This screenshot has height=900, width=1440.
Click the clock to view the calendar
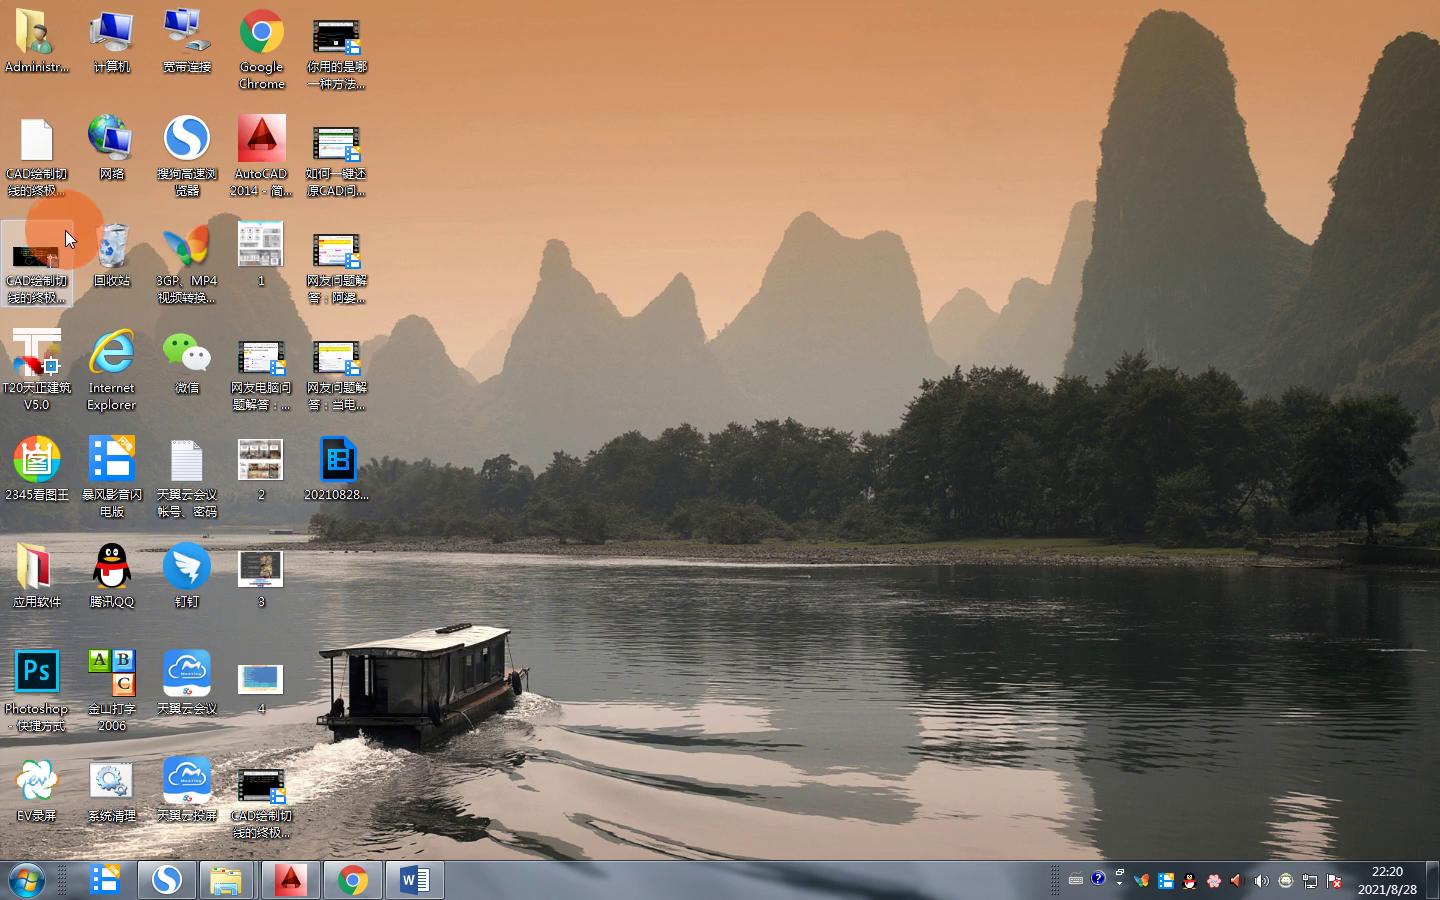click(x=1390, y=880)
